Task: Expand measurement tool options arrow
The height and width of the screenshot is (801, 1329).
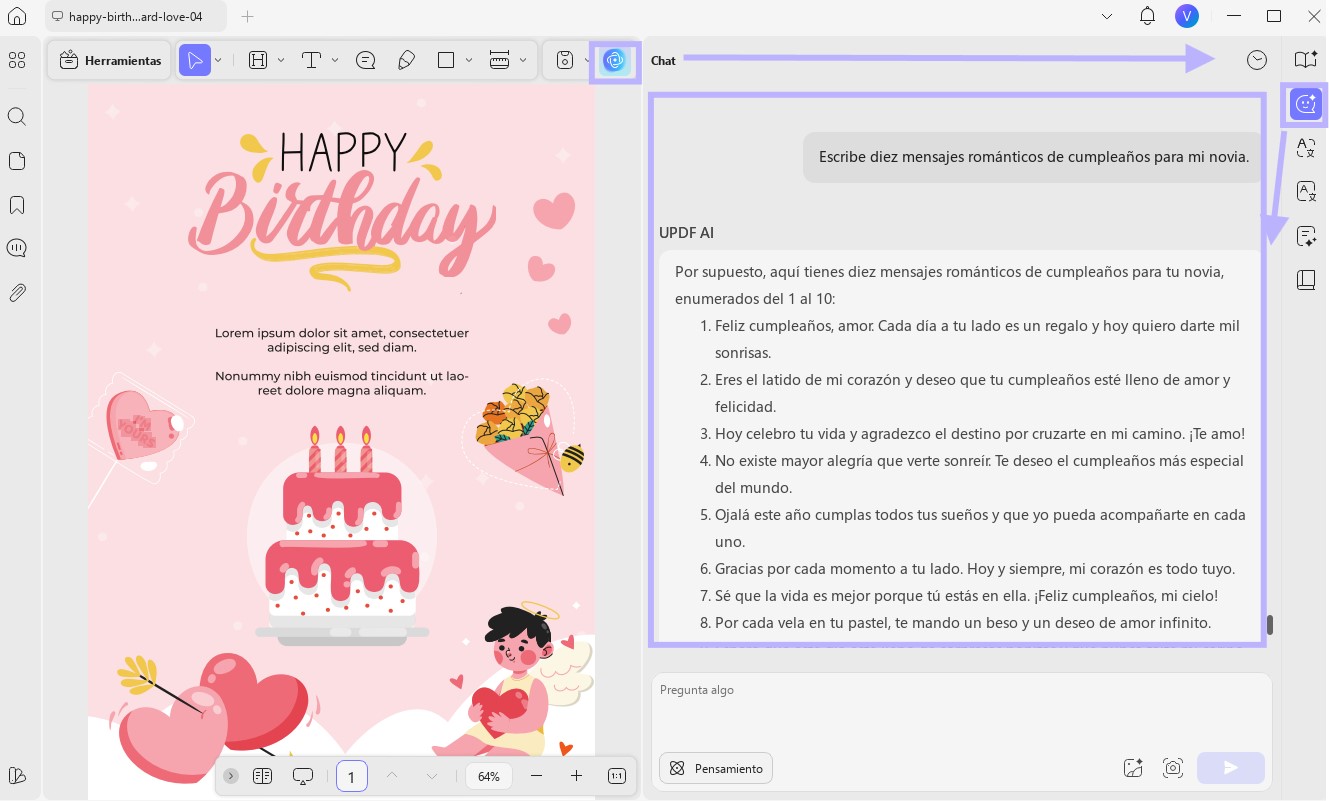Action: pos(523,61)
